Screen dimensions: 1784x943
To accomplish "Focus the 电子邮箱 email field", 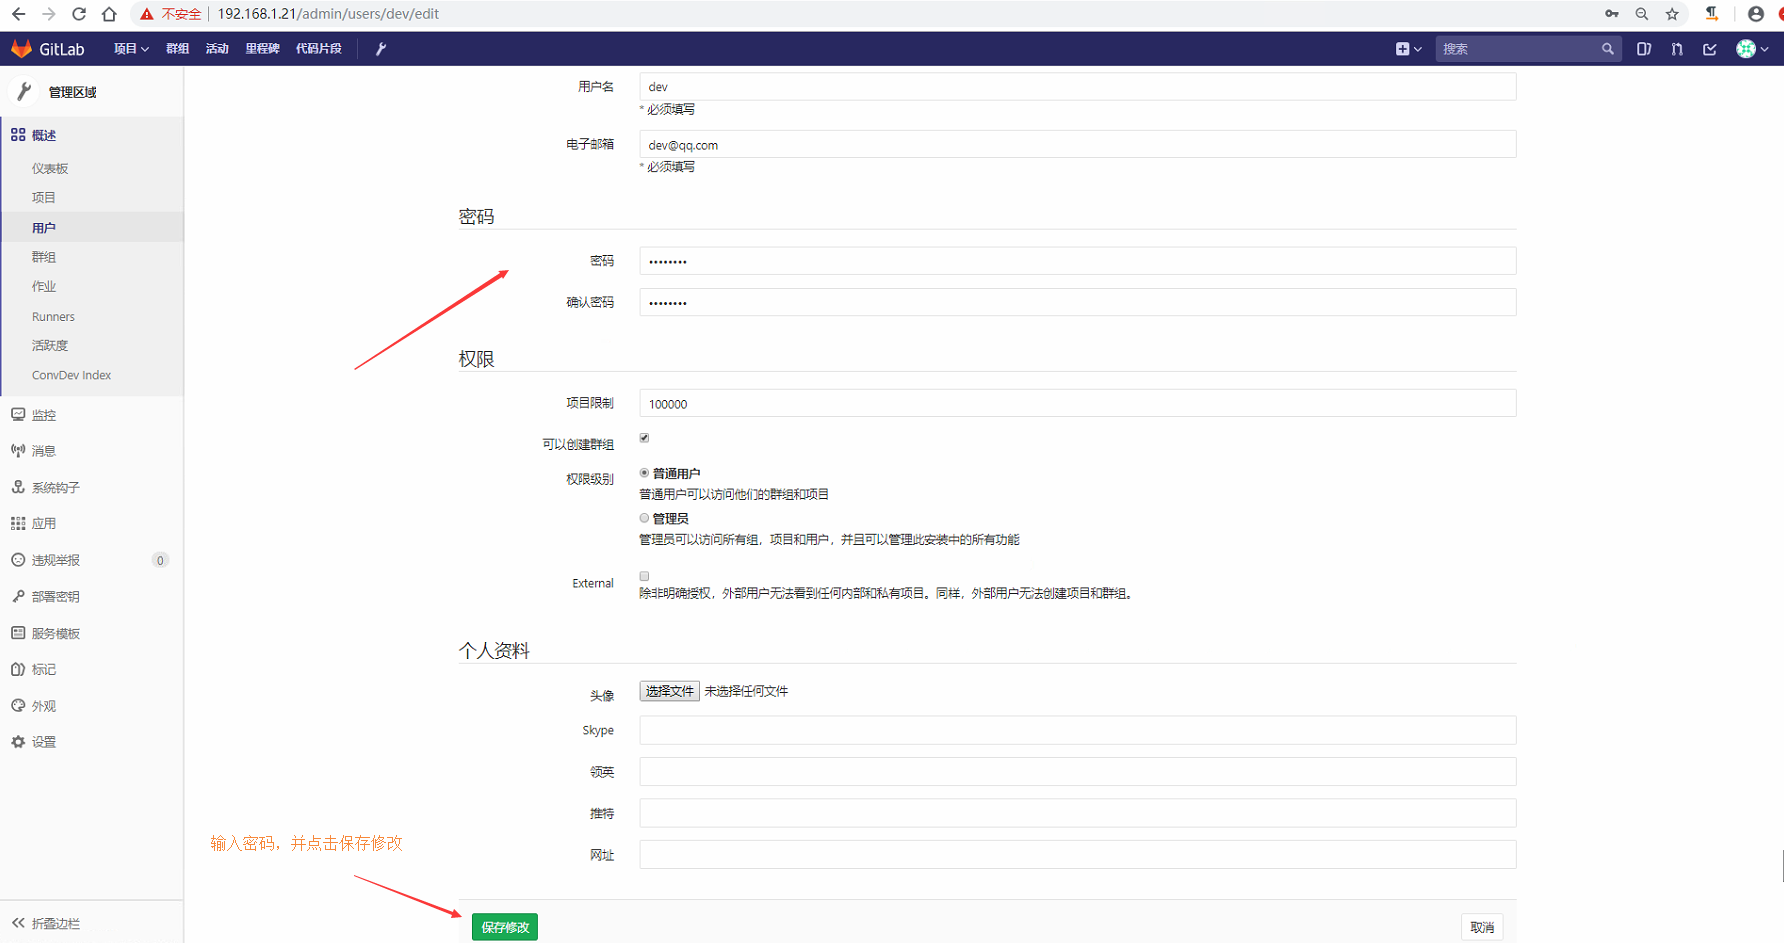I will click(x=1078, y=145).
